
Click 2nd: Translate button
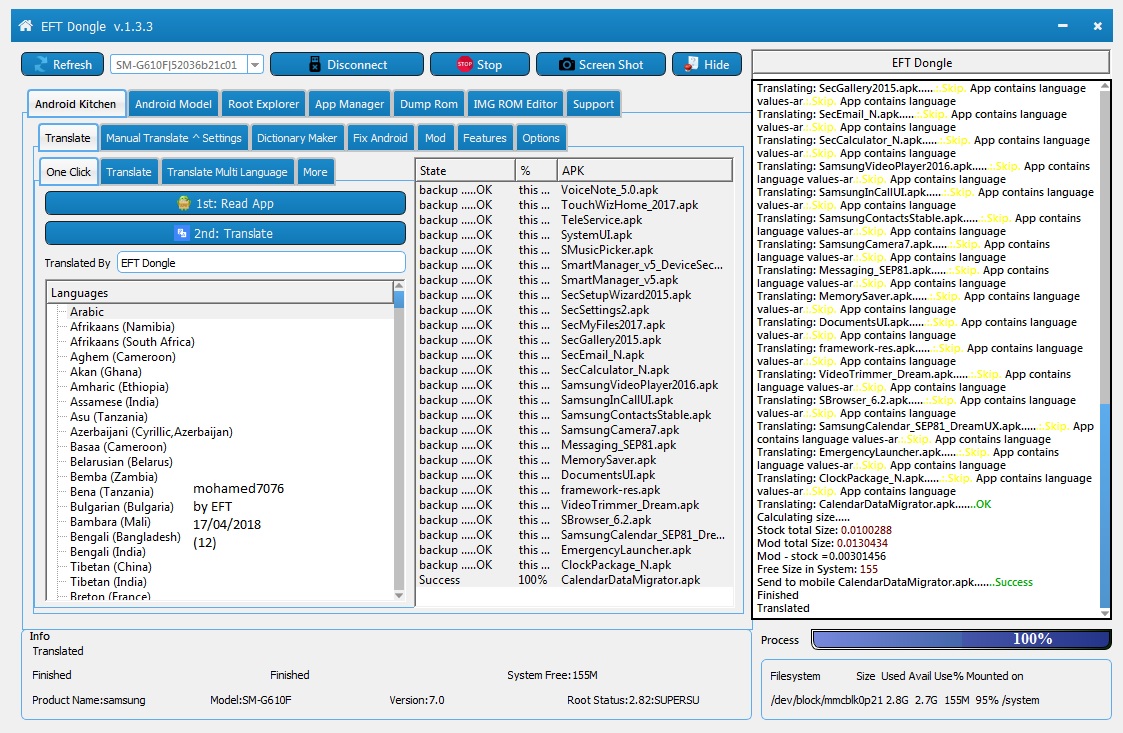(x=226, y=234)
